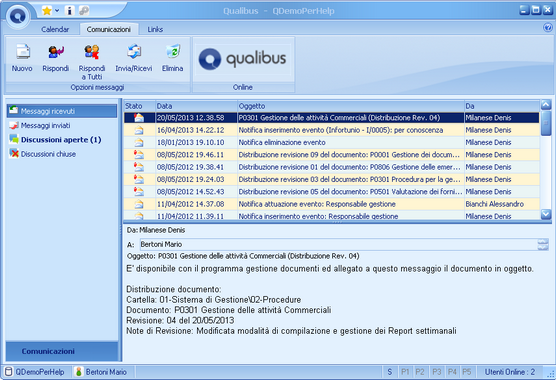This screenshot has height=380, width=556.
Task: Open the Links tab
Action: (x=155, y=29)
